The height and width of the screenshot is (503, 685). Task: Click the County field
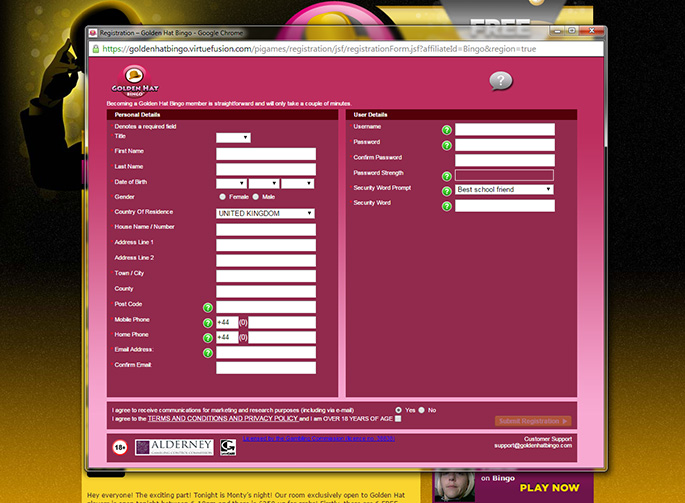[266, 291]
